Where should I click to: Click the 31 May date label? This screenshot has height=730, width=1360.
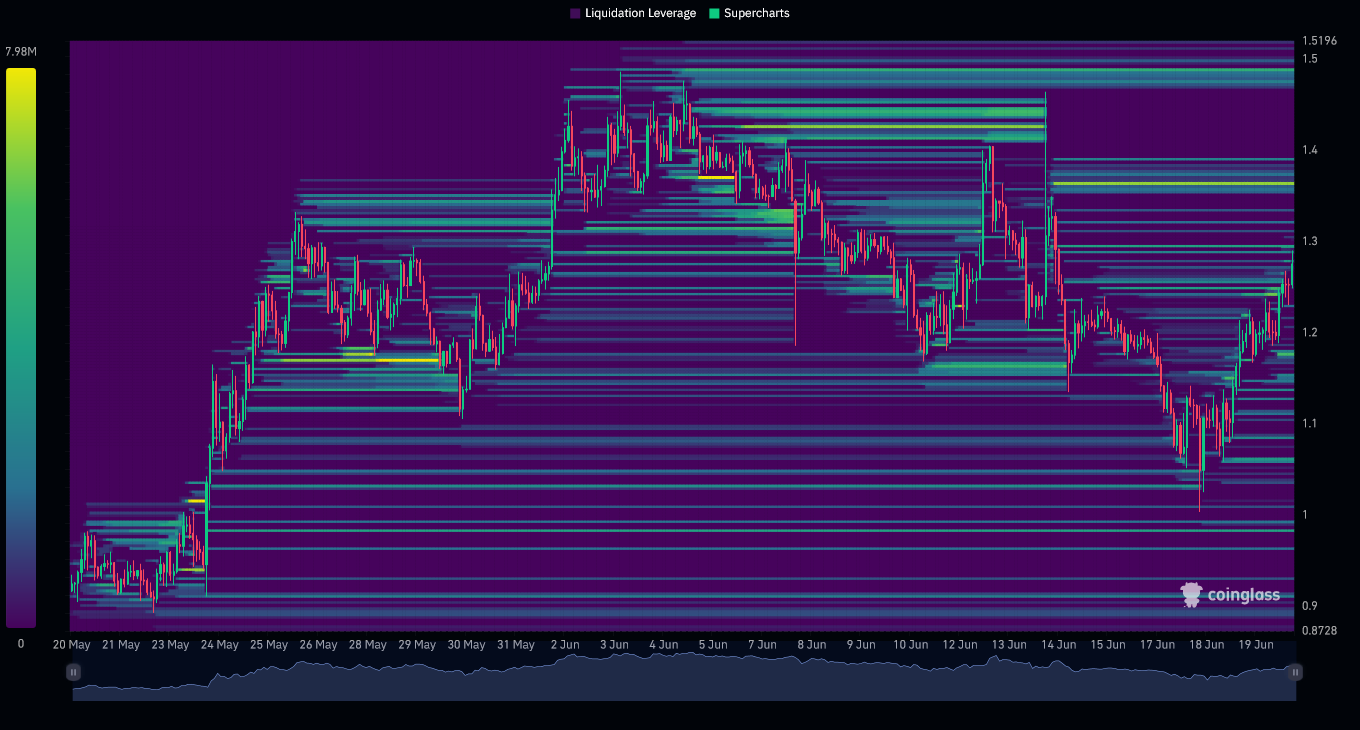(515, 645)
